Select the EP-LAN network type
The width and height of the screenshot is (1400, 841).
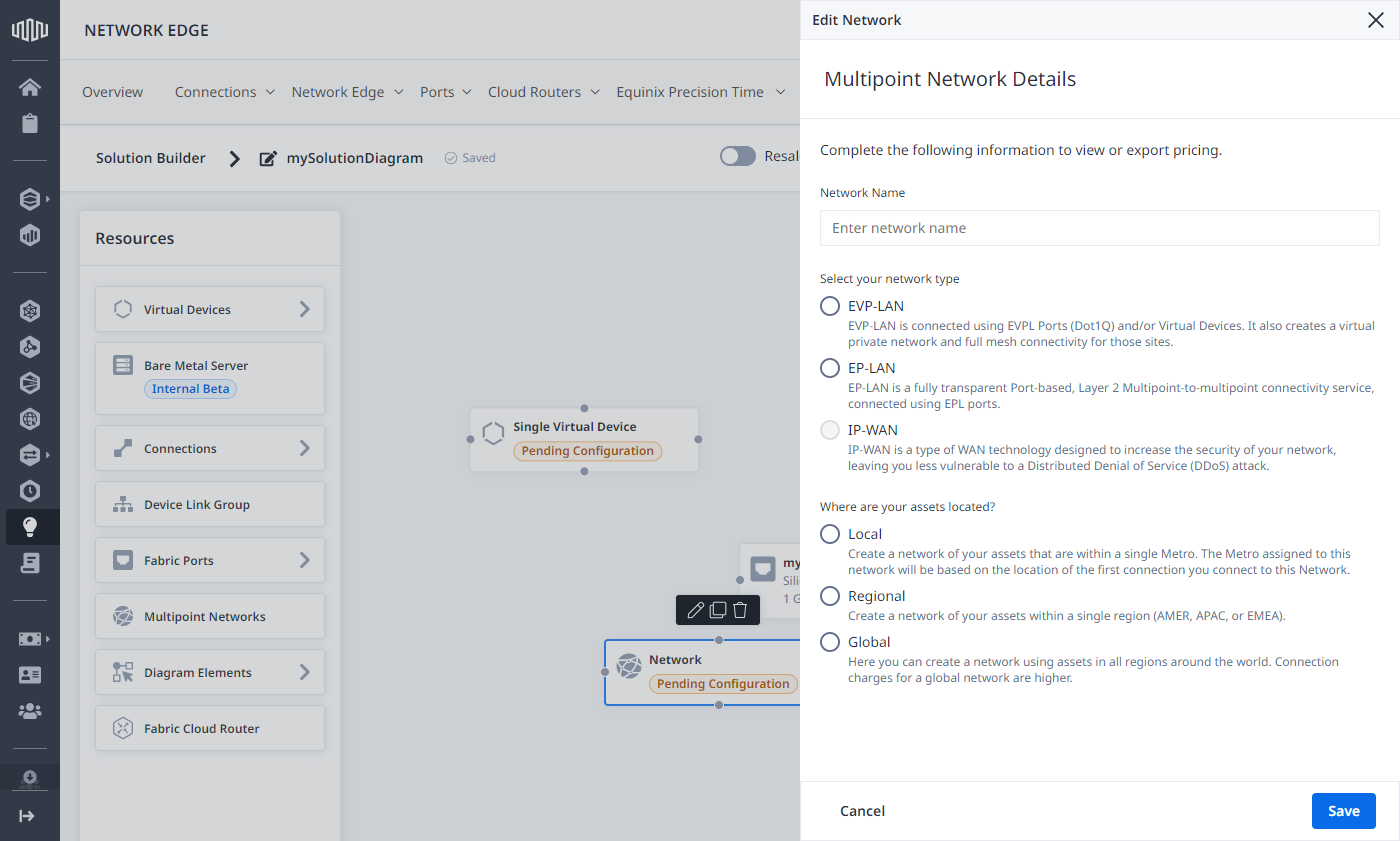click(830, 368)
